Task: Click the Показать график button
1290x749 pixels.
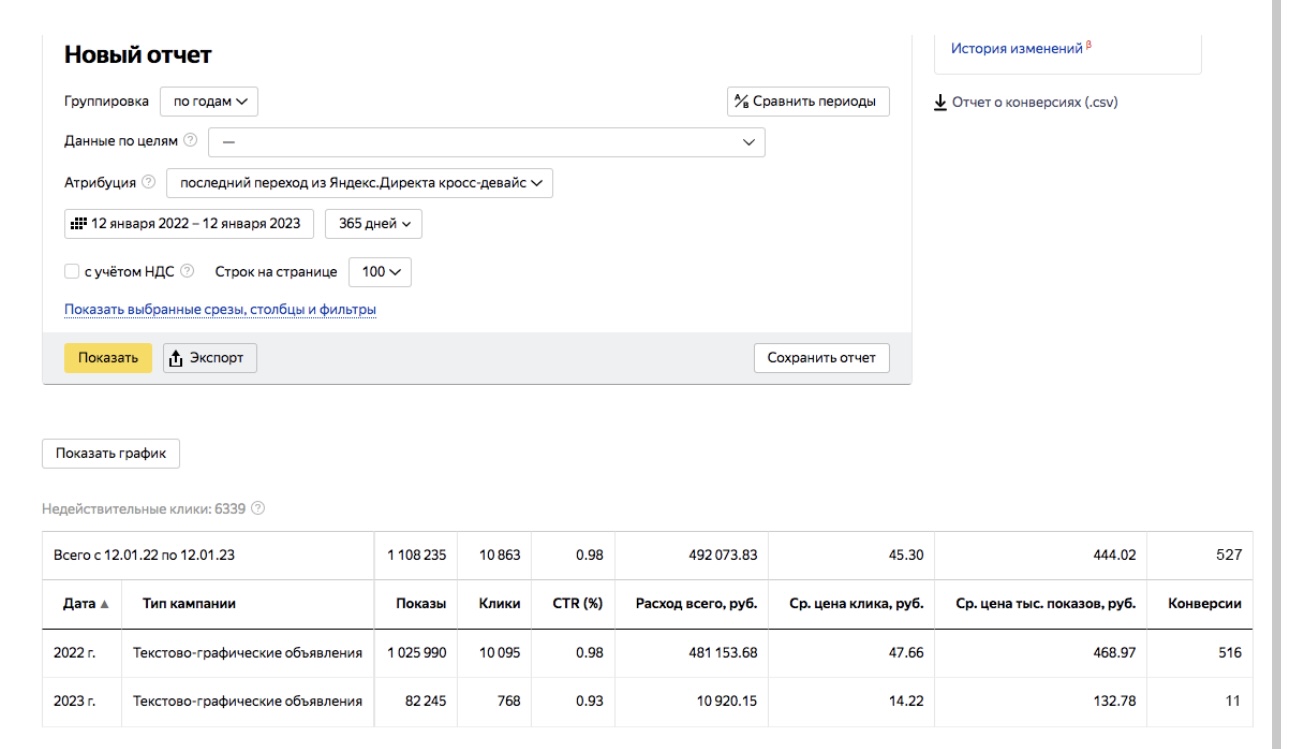Action: 110,452
